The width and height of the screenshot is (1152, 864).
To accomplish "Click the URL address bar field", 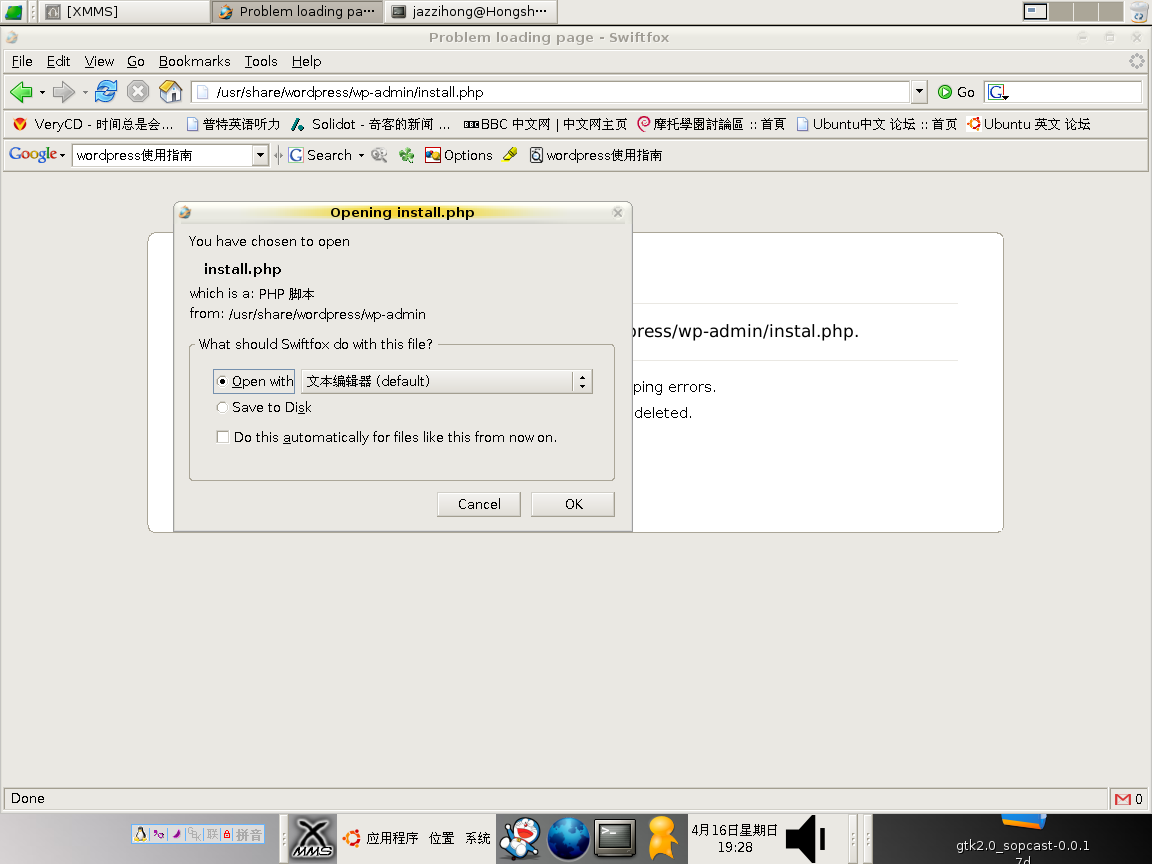I will point(551,92).
